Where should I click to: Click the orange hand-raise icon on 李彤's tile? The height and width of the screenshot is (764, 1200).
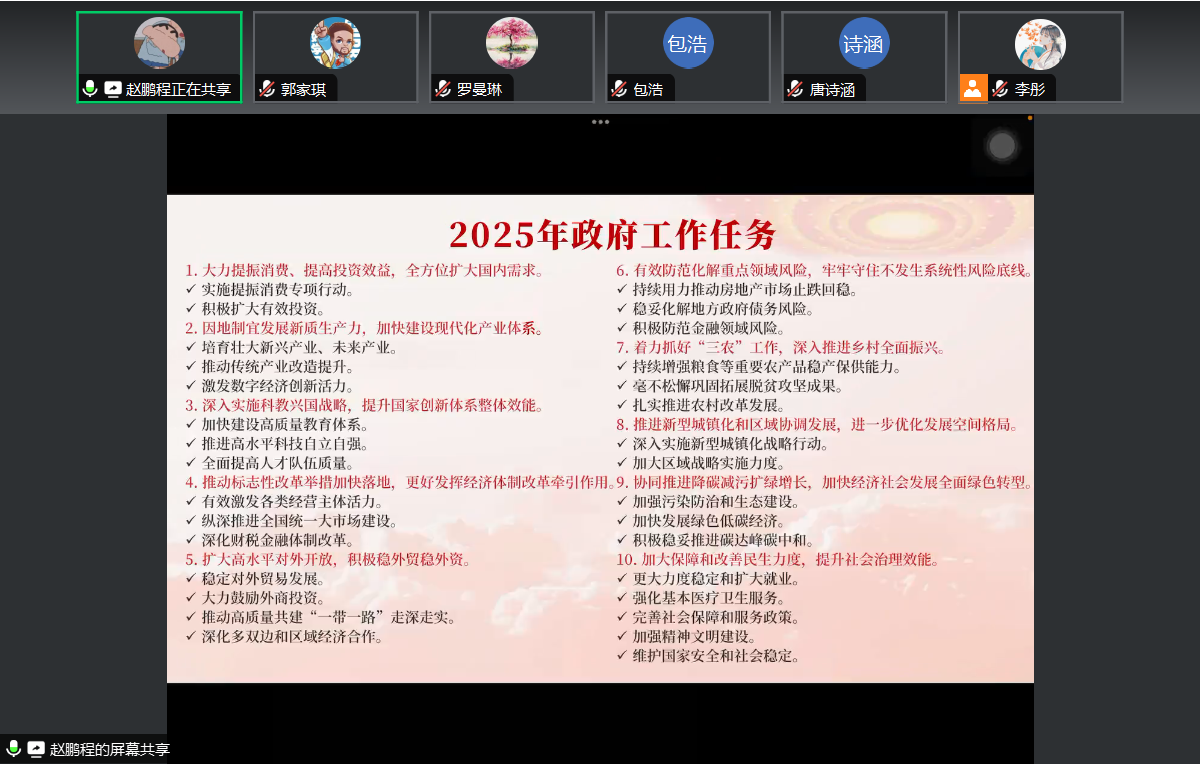click(x=972, y=89)
